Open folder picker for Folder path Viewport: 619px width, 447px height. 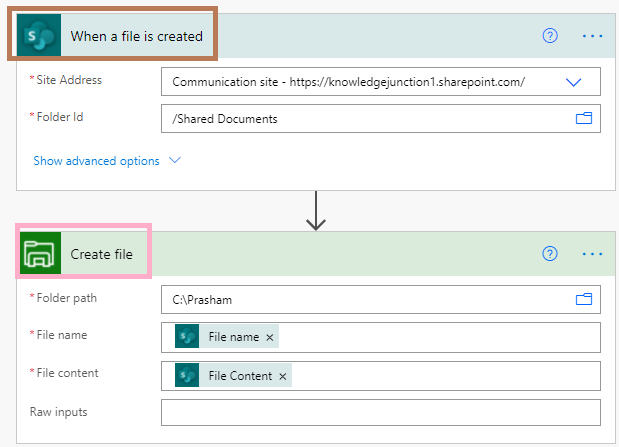point(584,299)
